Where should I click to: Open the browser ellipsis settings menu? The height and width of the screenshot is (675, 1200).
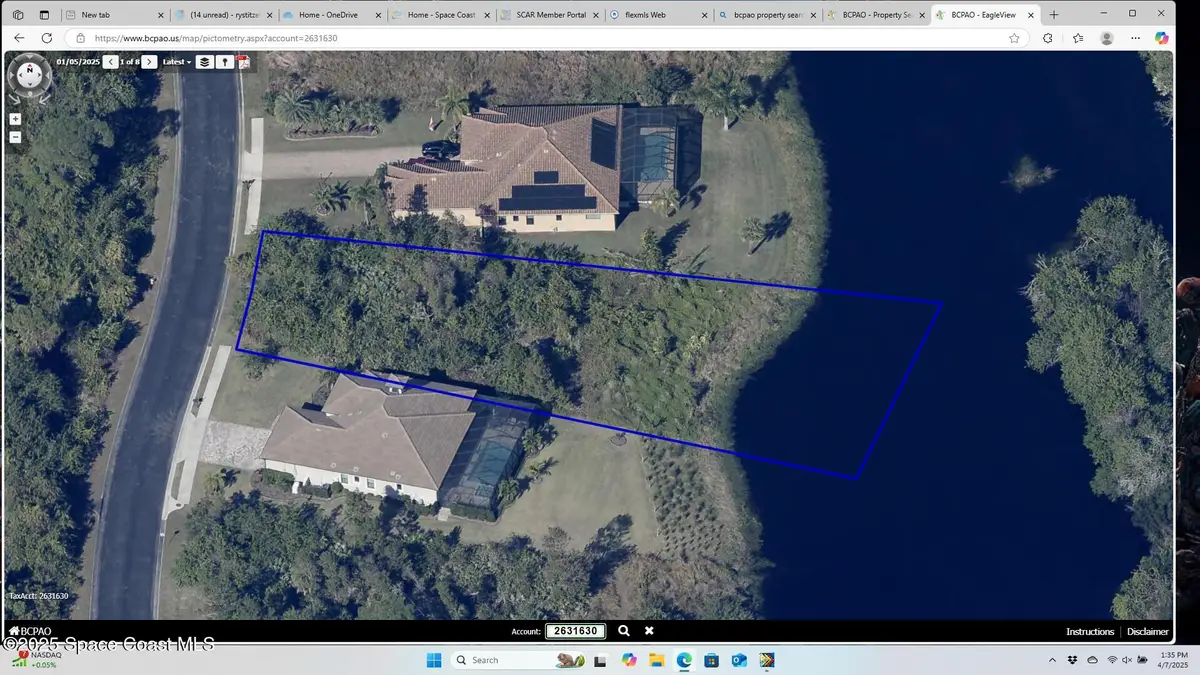click(x=1135, y=38)
